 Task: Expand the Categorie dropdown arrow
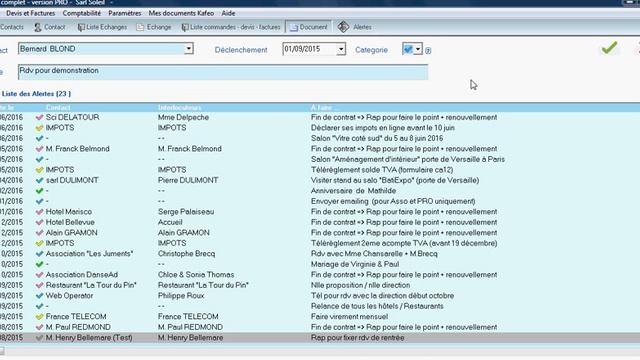[418, 49]
